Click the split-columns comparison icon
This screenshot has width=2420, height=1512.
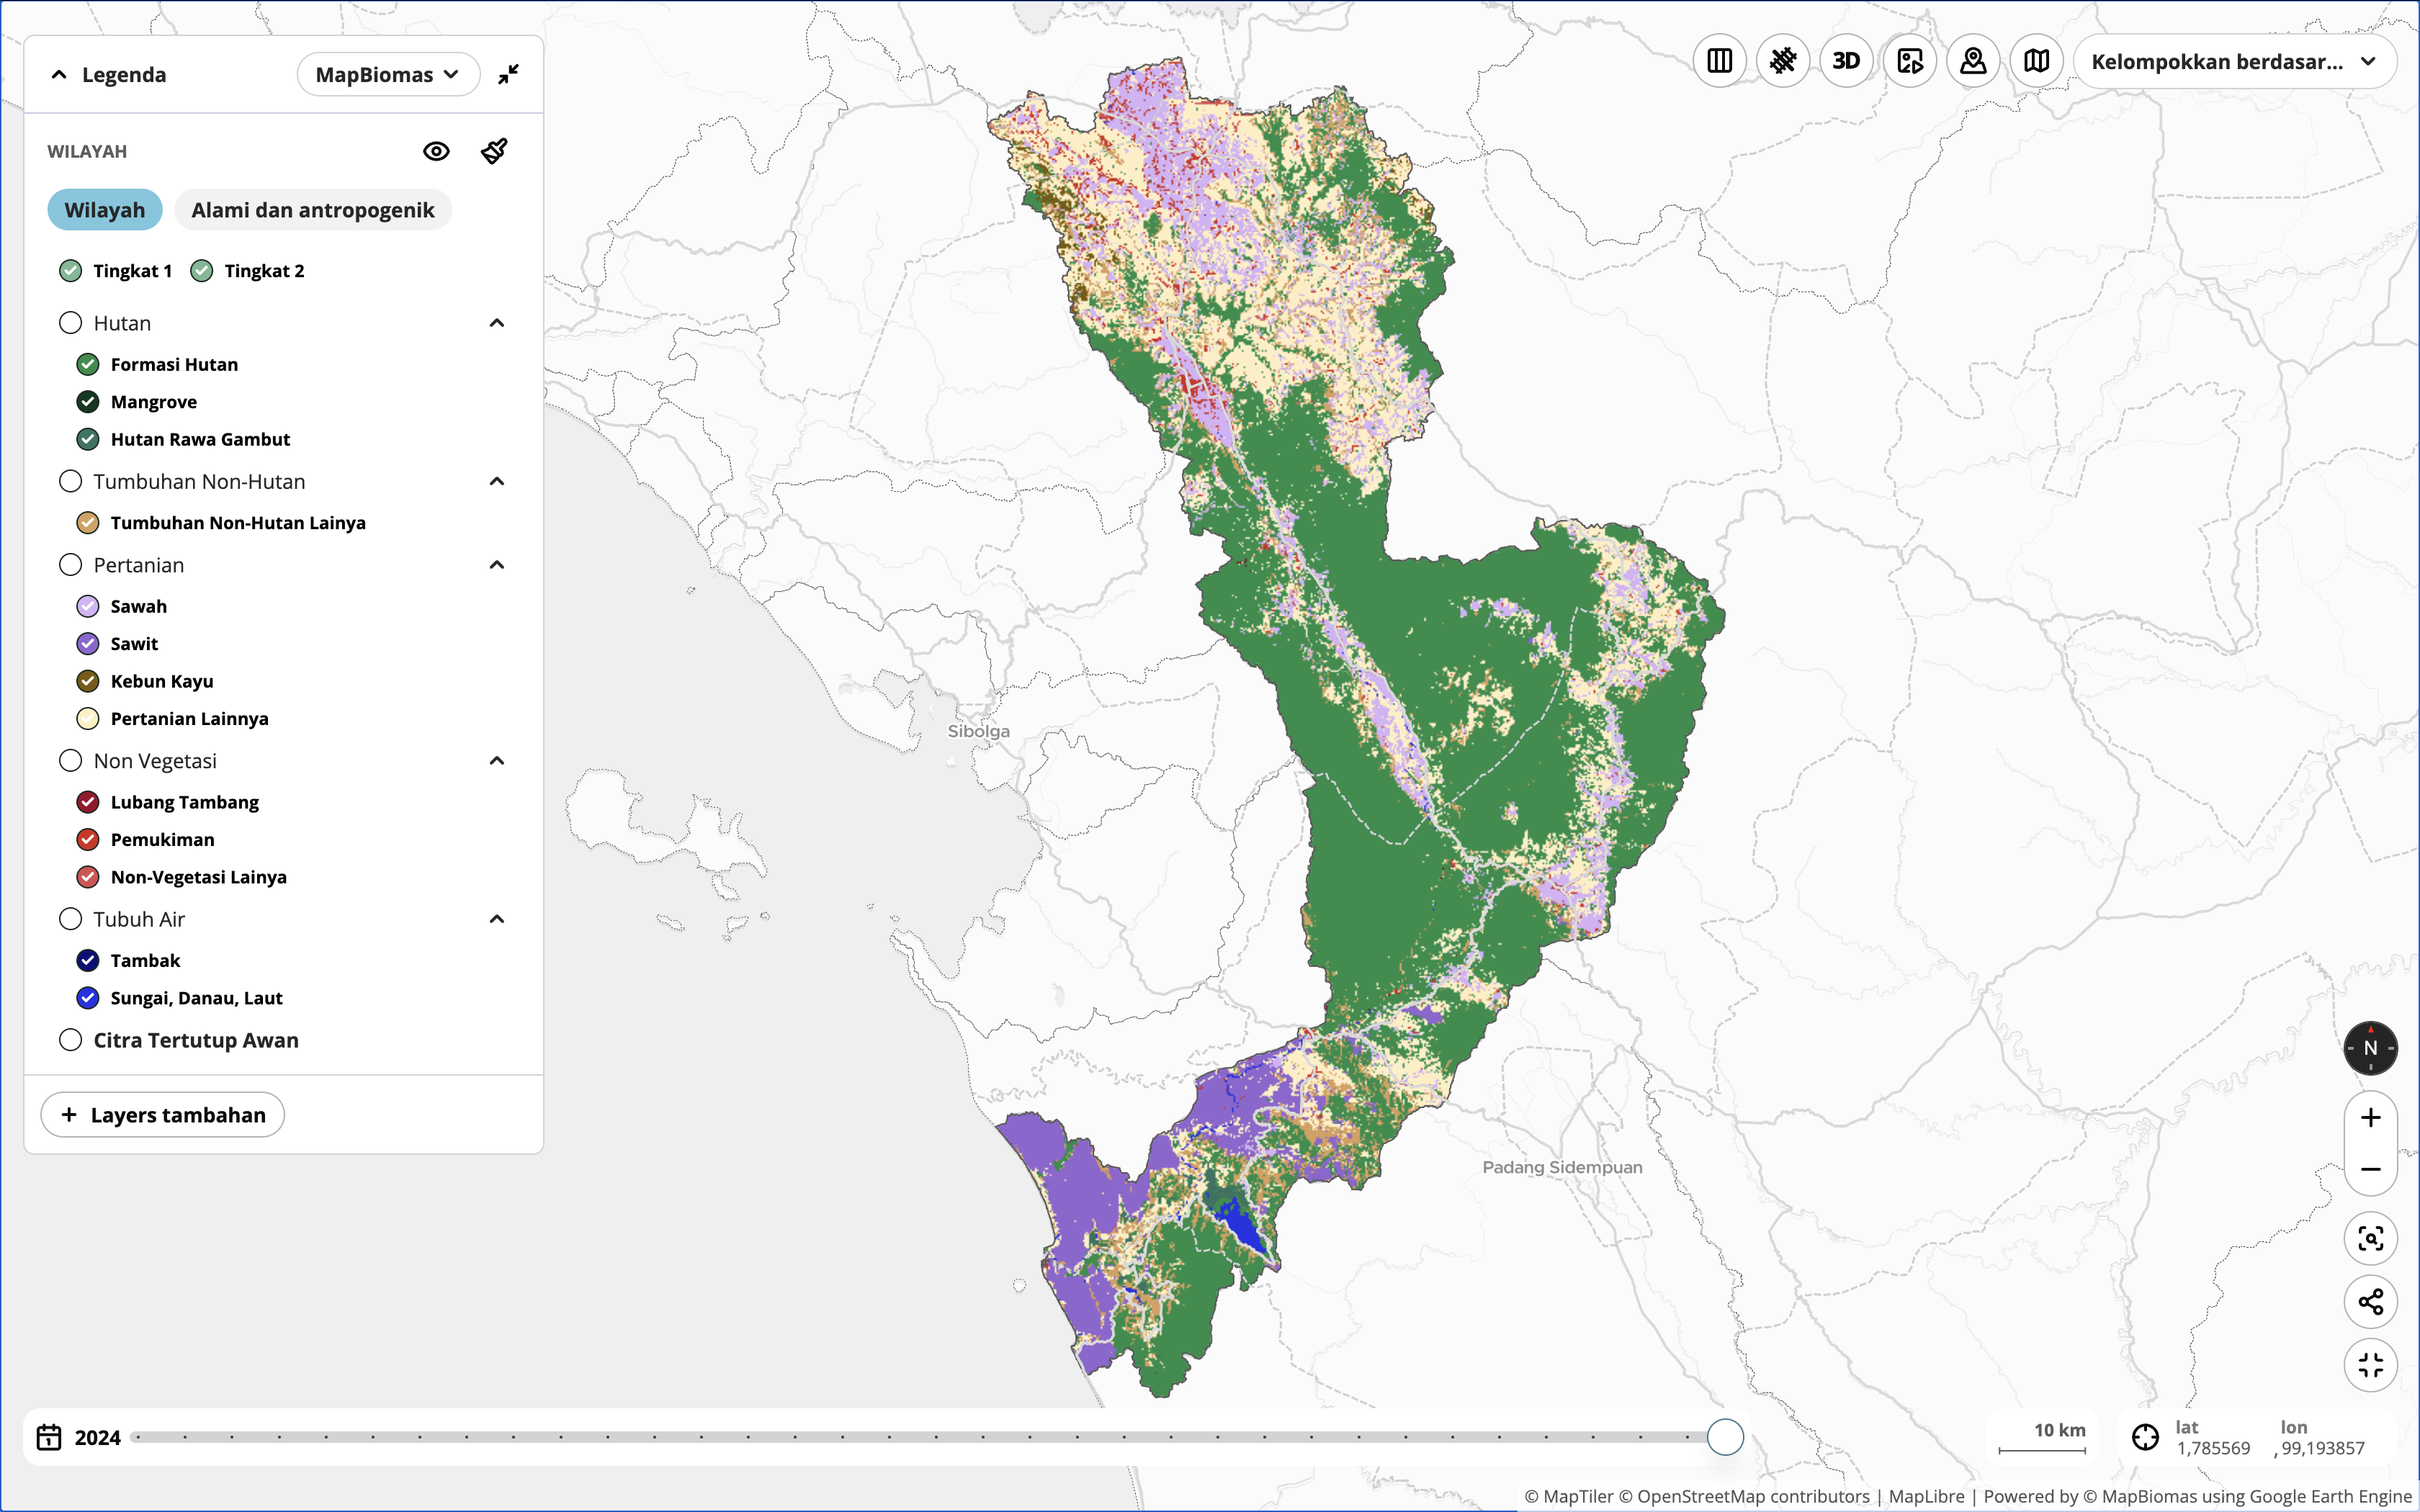1719,61
